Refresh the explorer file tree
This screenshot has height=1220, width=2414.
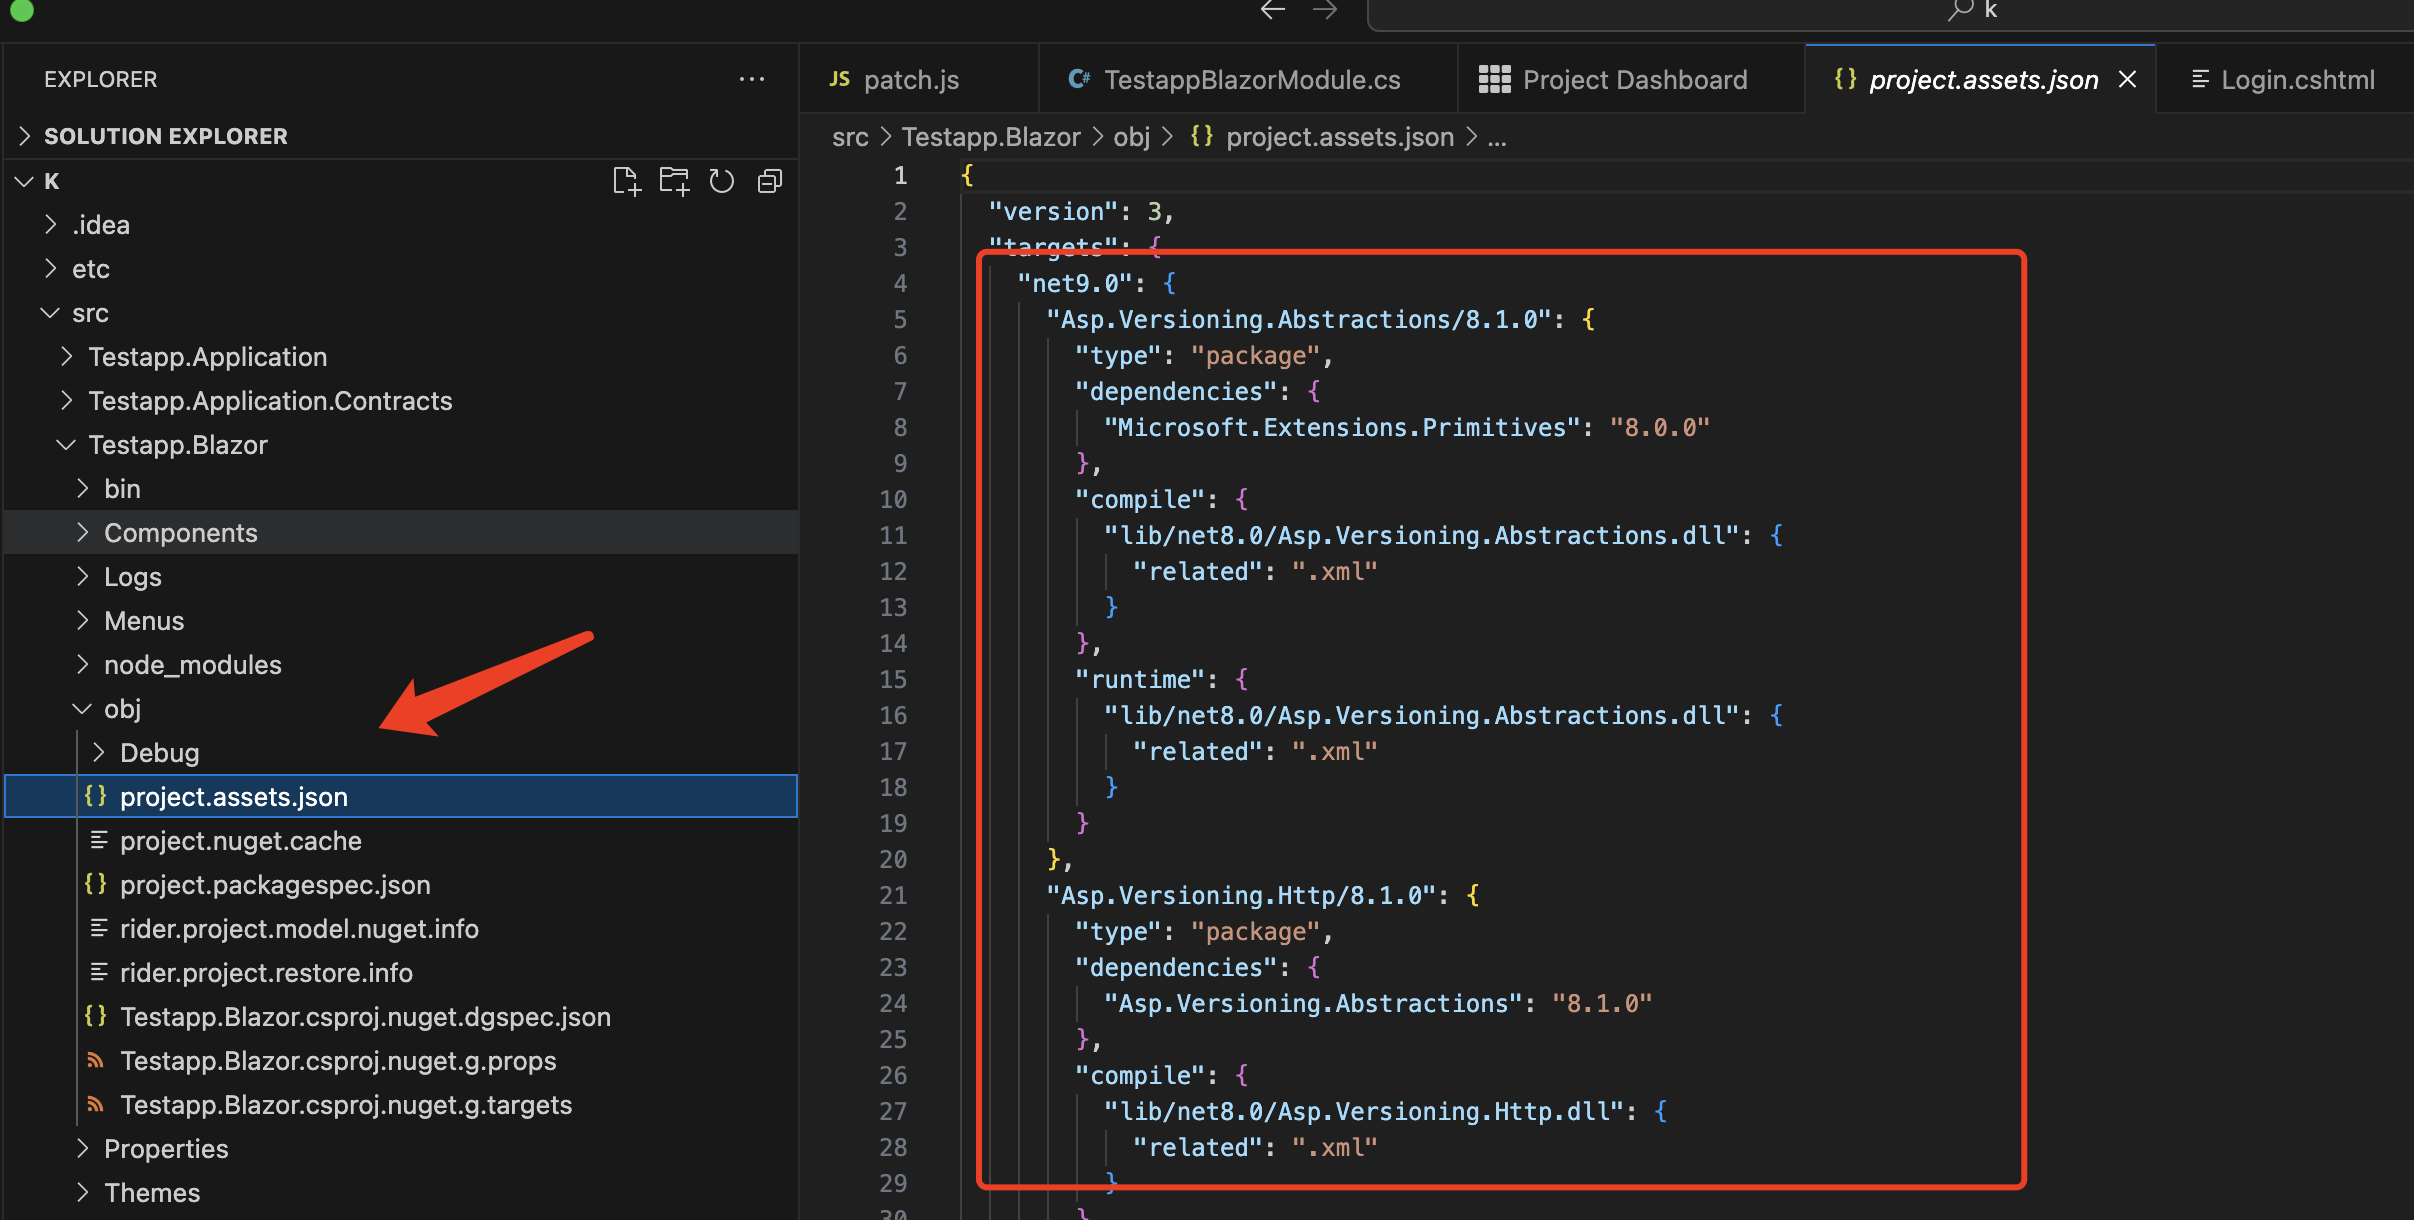click(x=722, y=181)
